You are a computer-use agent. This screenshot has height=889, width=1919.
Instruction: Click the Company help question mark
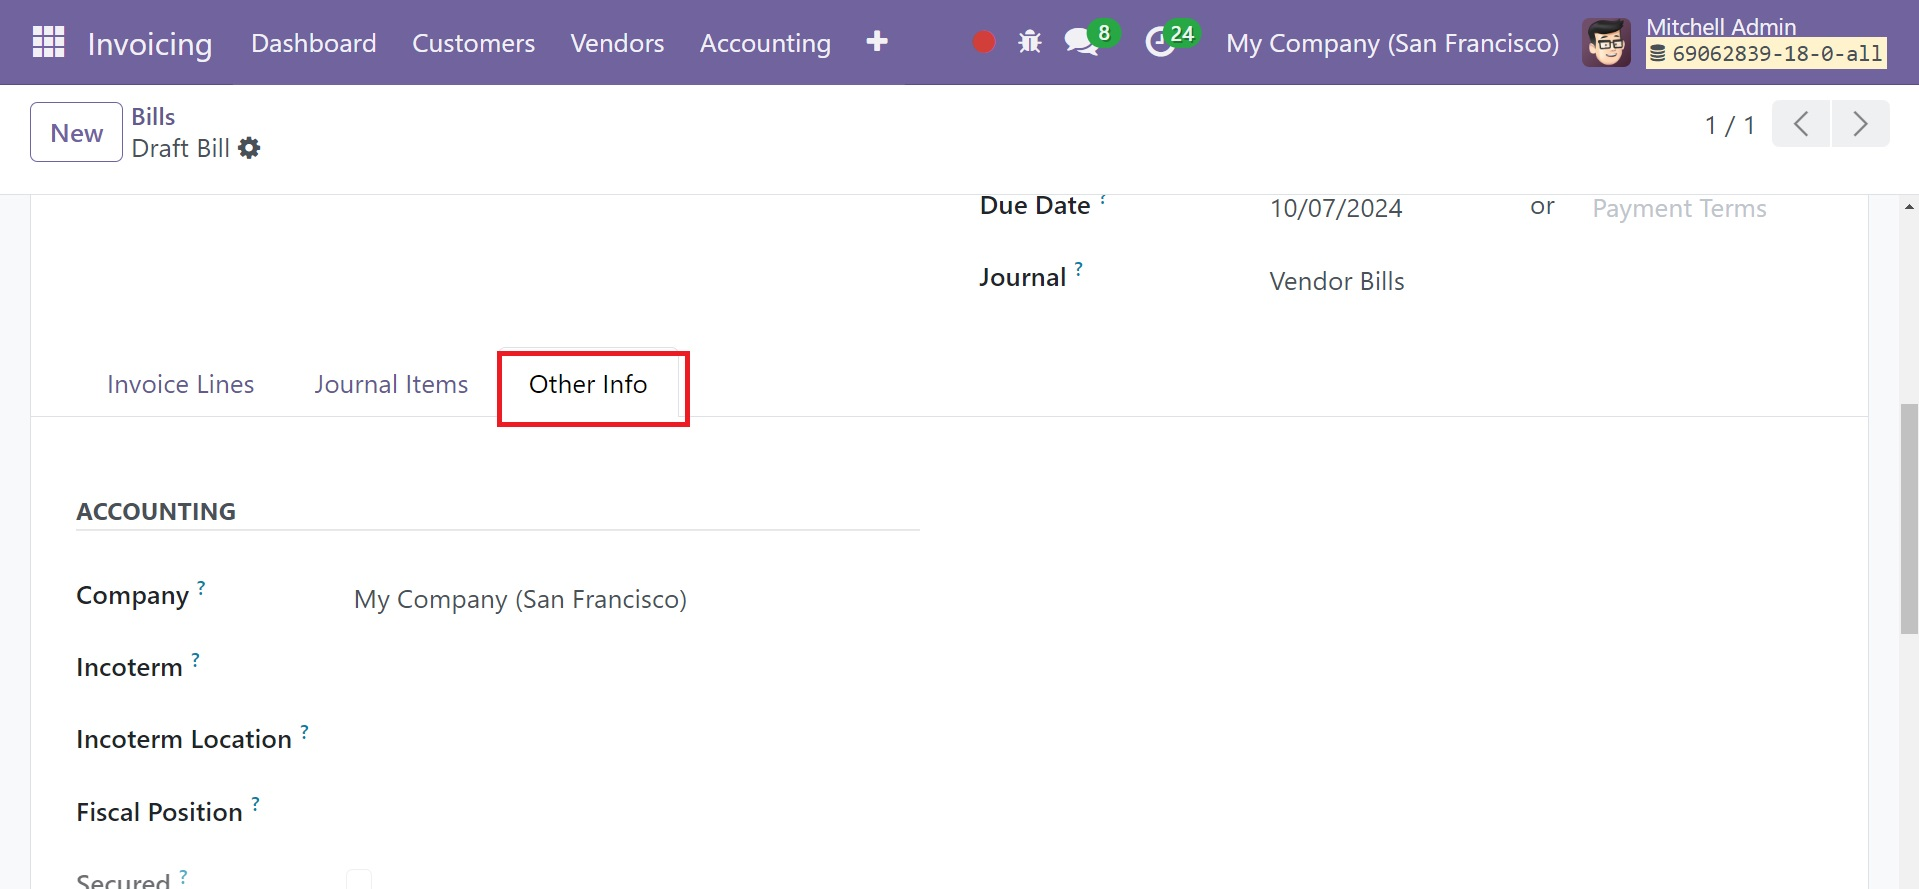(201, 587)
